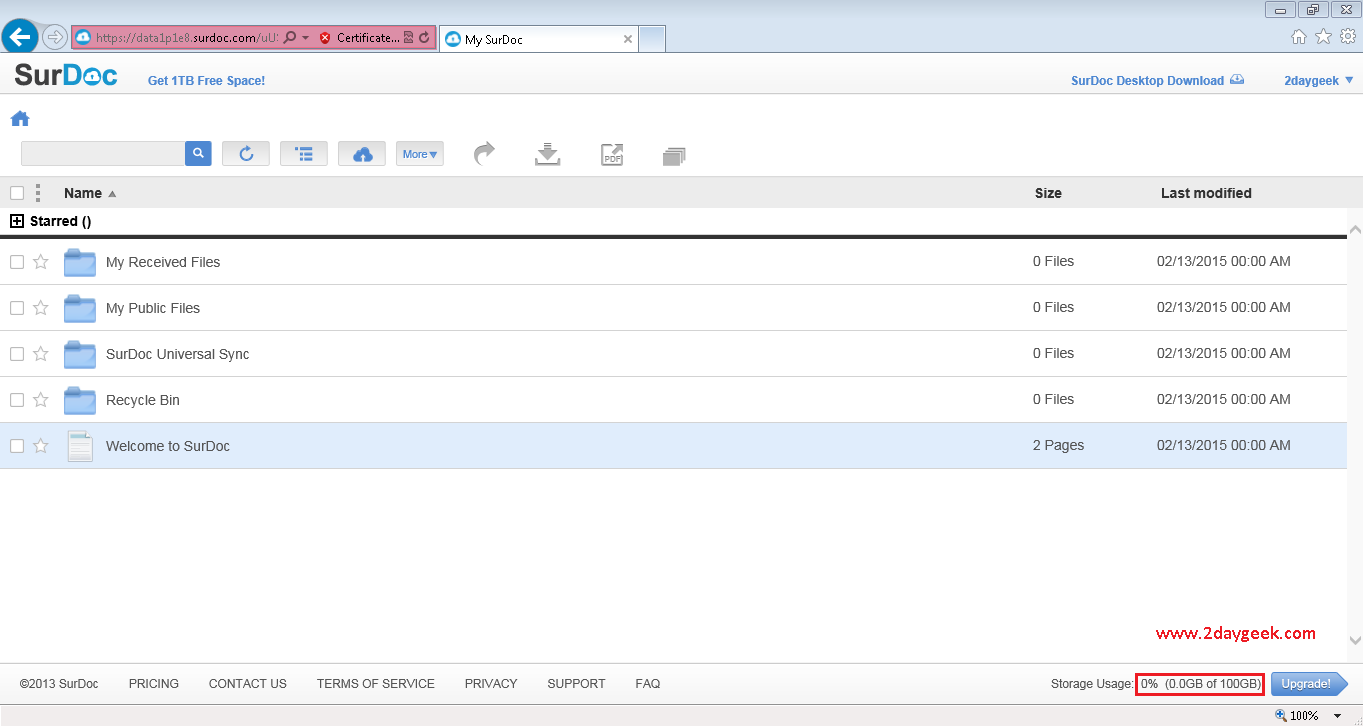Open the FAQ footer link
This screenshot has width=1363, height=726.
pyautogui.click(x=648, y=684)
